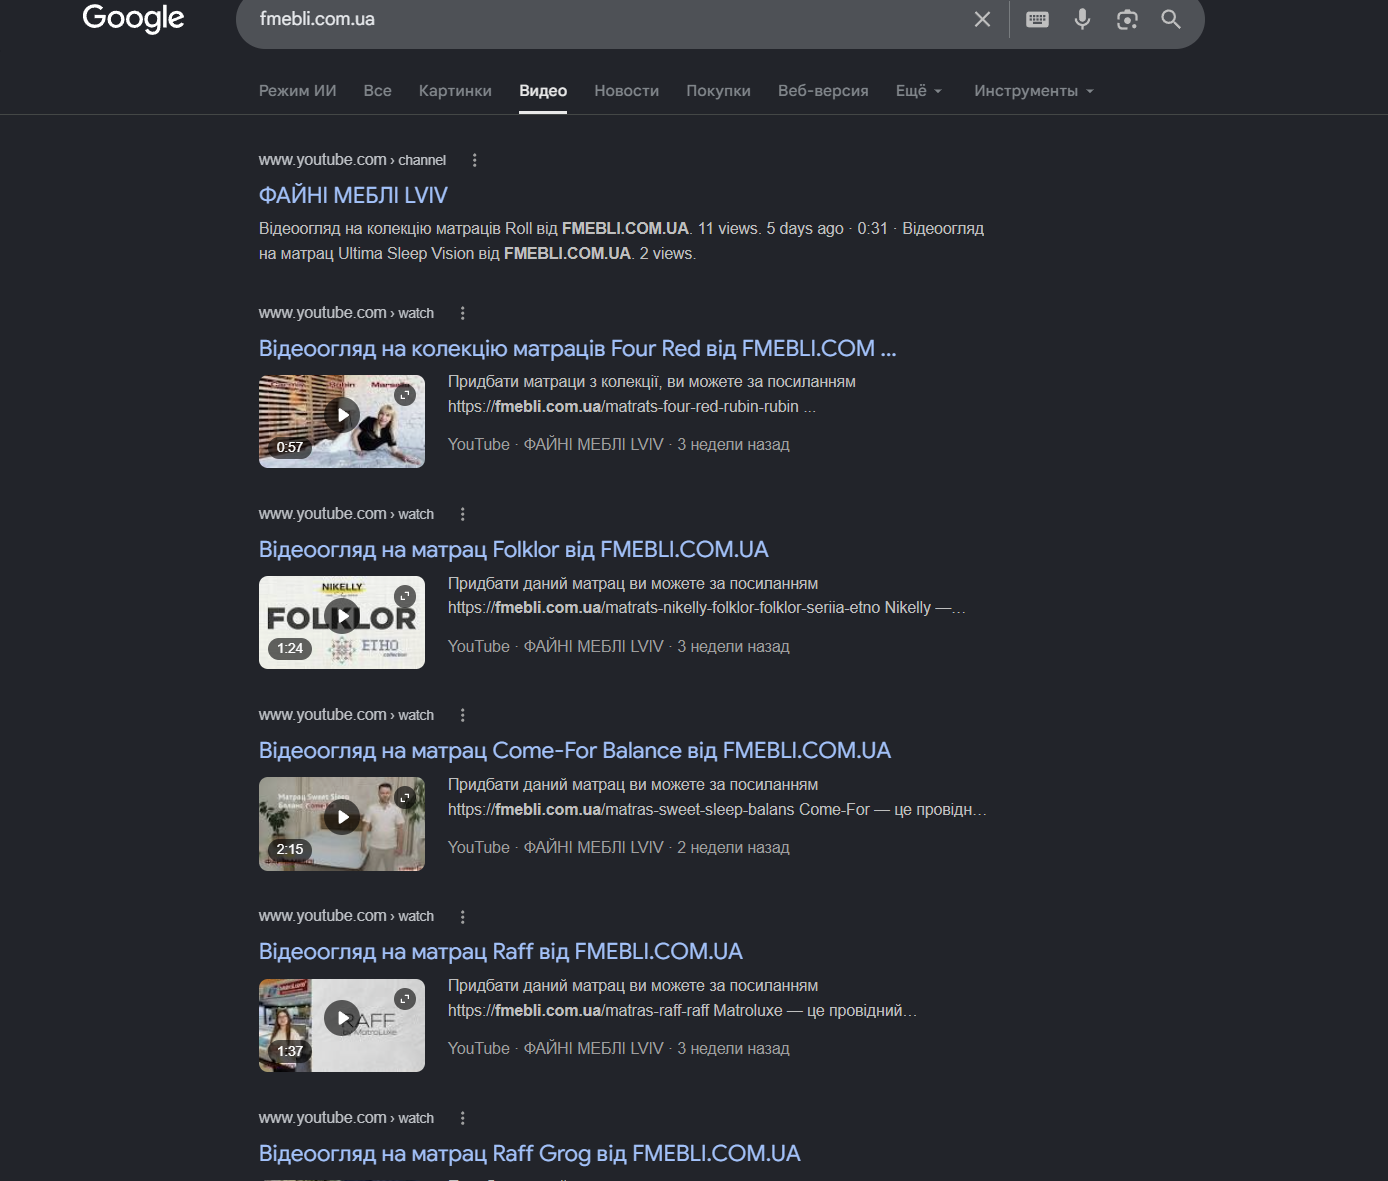Screen dimensions: 1388x1181
Task: Switch to Покупки tab
Action: pyautogui.click(x=718, y=91)
